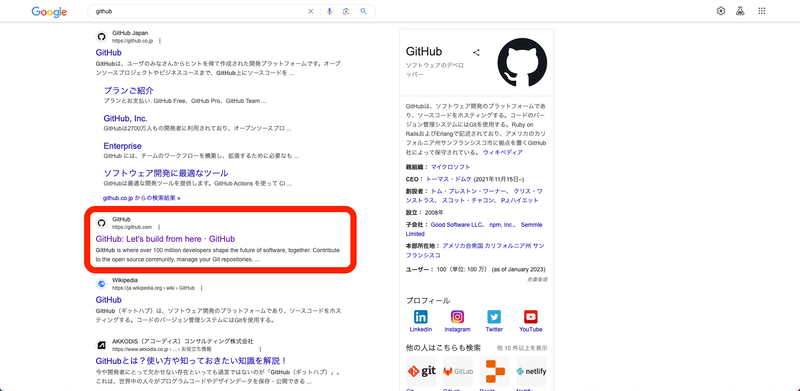Open the netlify related search thumbnail
This screenshot has width=800, height=391.
coord(531,372)
